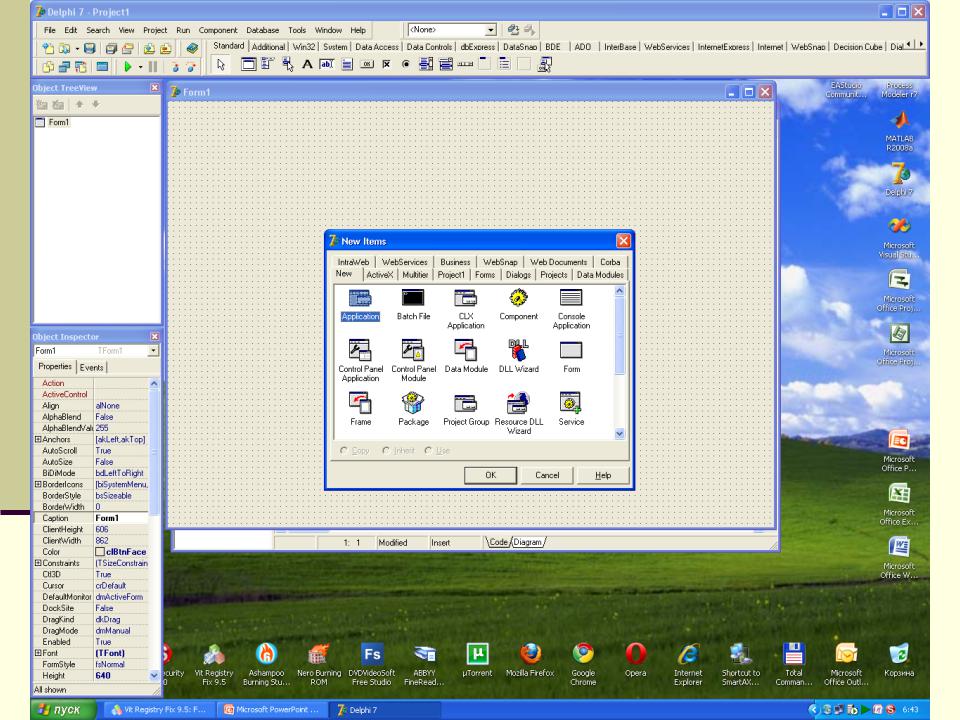Click Object Inspector scroll up arrow
Viewport: 960px width, 720px height.
point(154,383)
